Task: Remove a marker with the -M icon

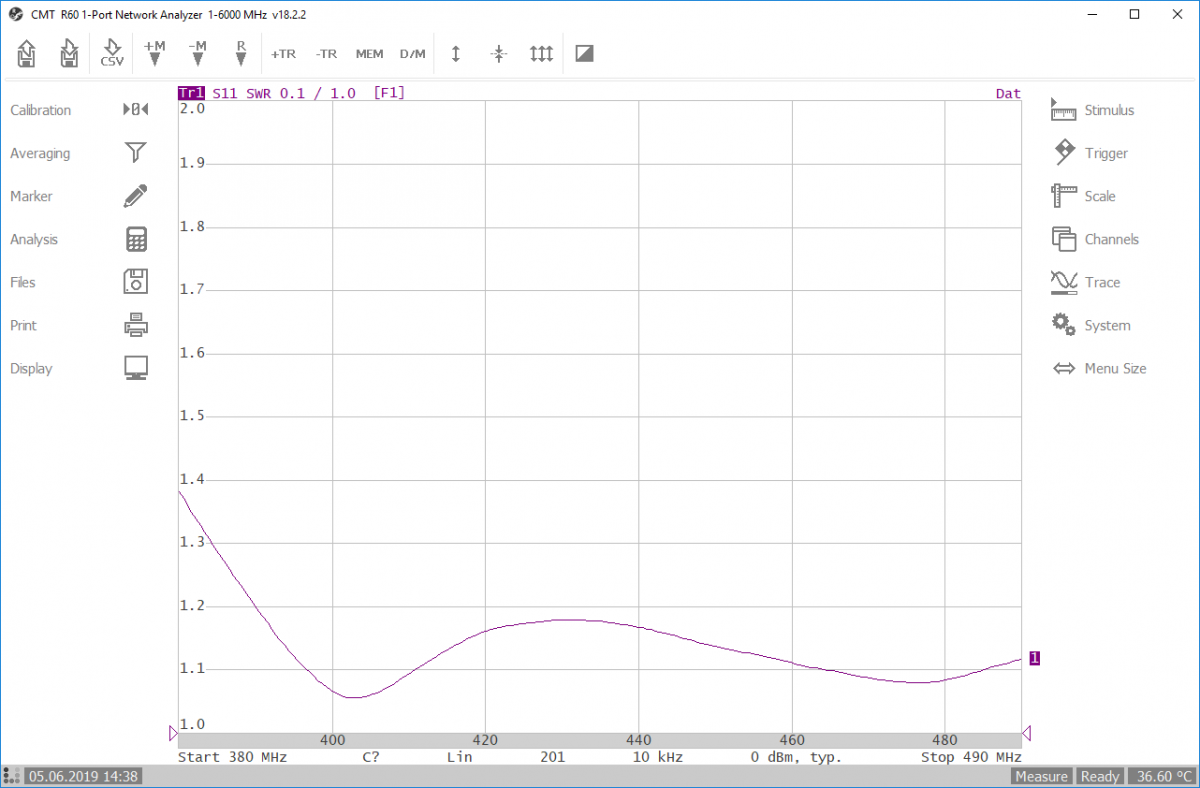Action: click(x=198, y=53)
